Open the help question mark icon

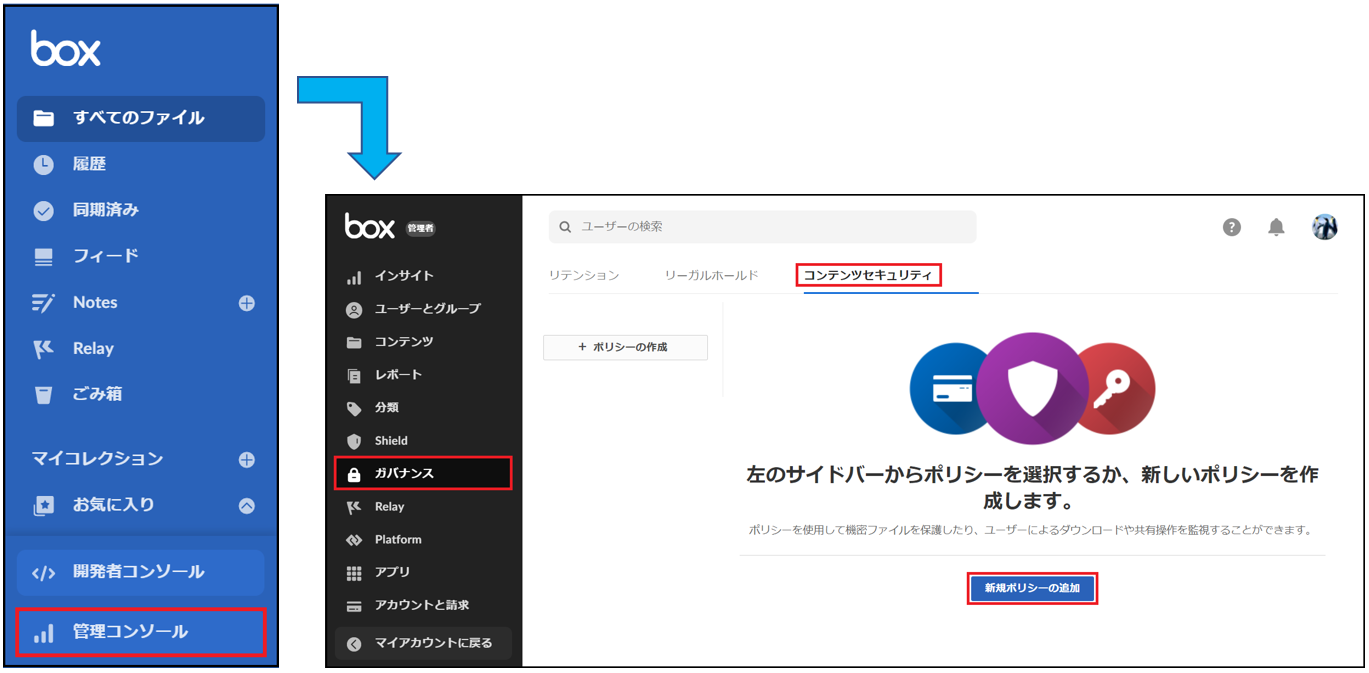(x=1232, y=227)
